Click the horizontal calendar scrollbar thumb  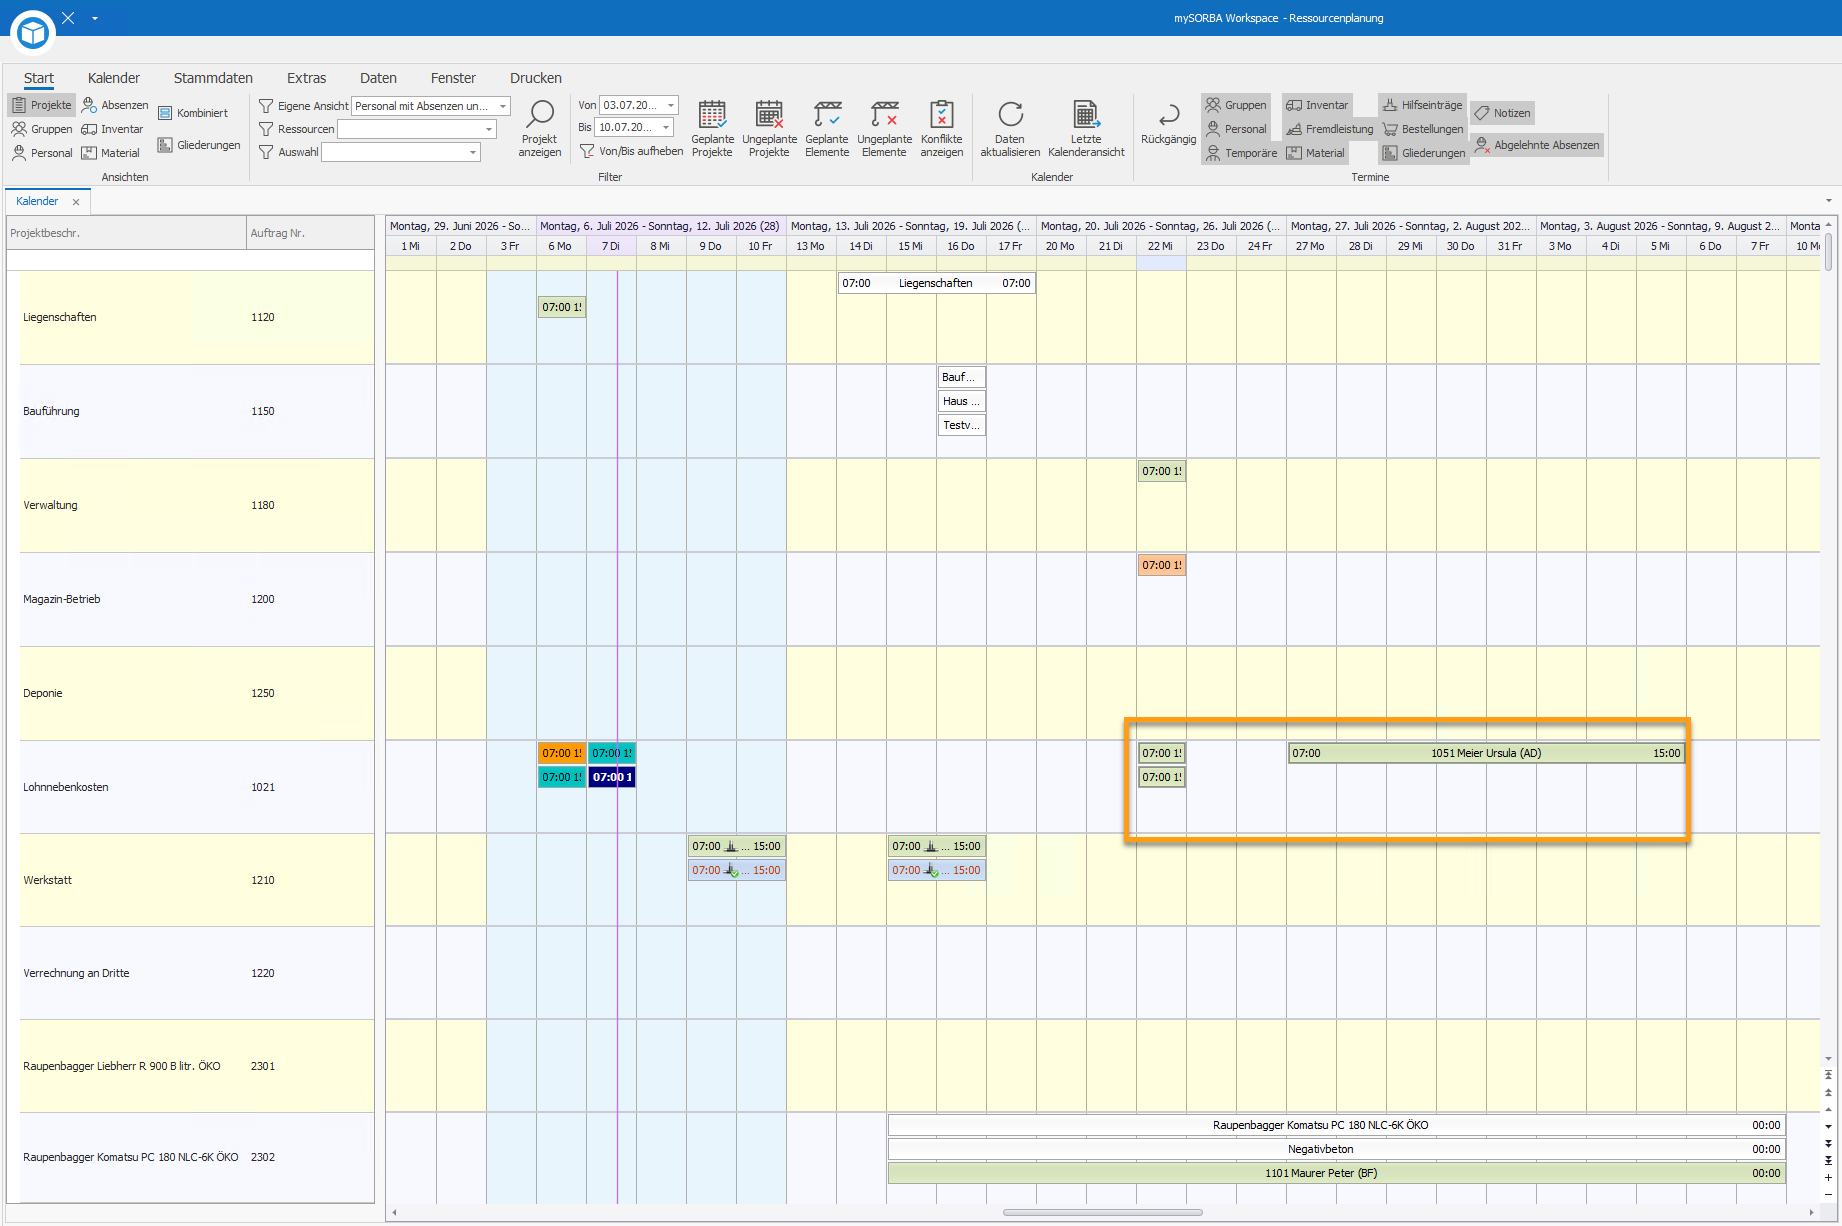(1102, 1213)
